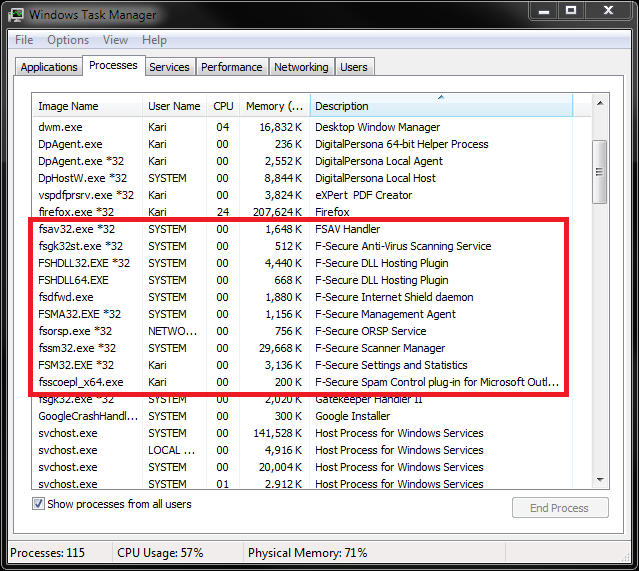Click F-Secure ORSP Service description
This screenshot has height=571, width=639.
(x=370, y=331)
